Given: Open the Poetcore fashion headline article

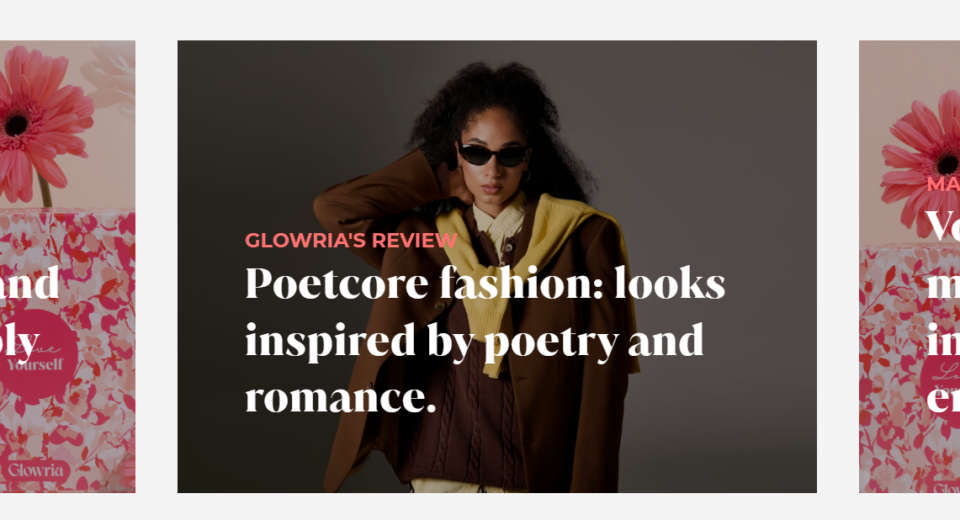Looking at the screenshot, I should pos(485,340).
